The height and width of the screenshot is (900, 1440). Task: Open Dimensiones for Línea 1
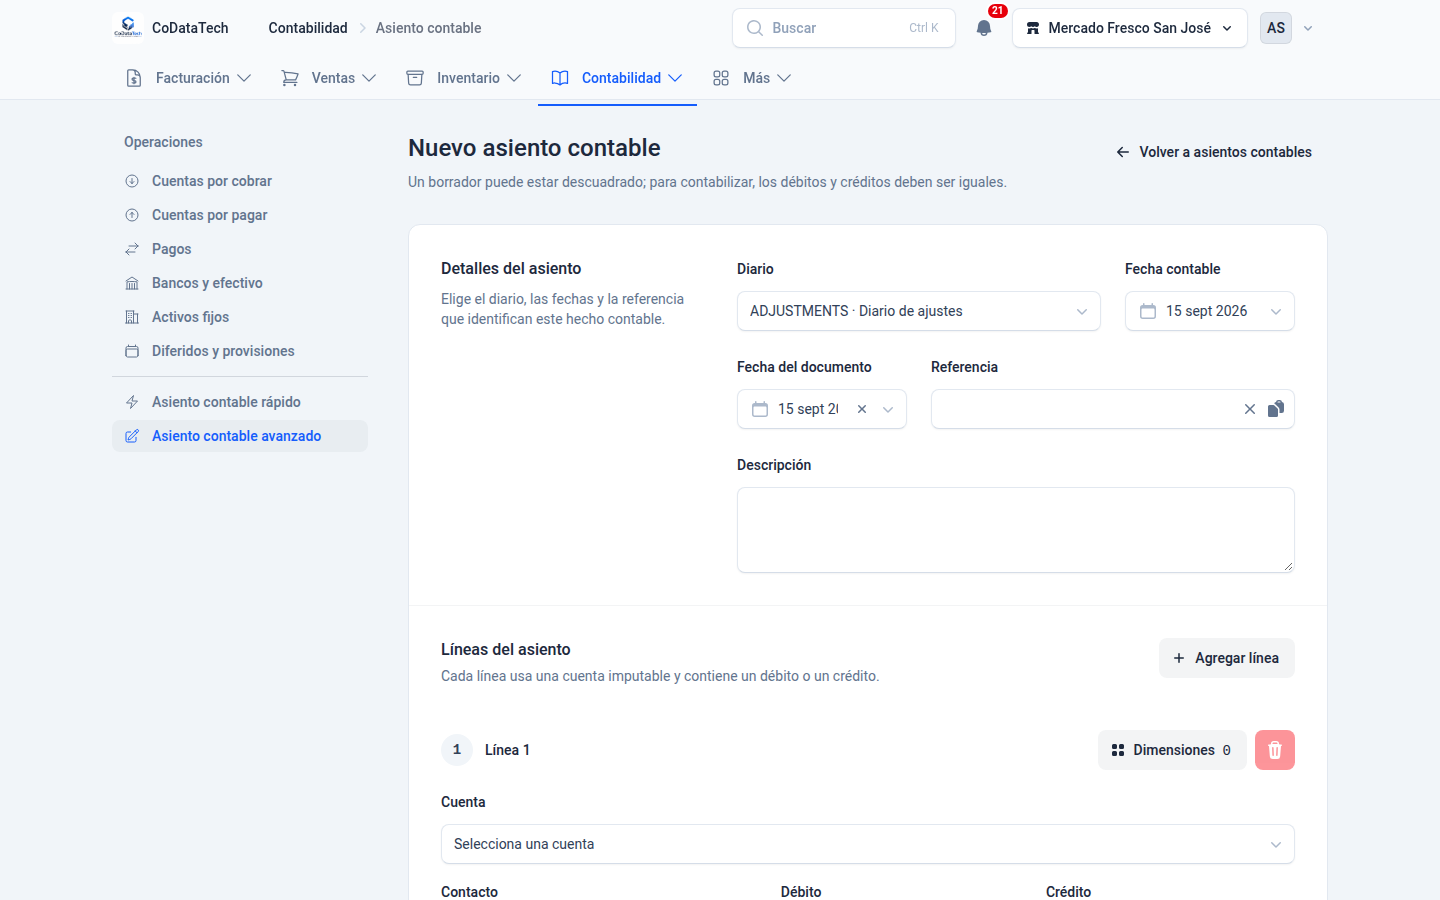[x=1172, y=750]
